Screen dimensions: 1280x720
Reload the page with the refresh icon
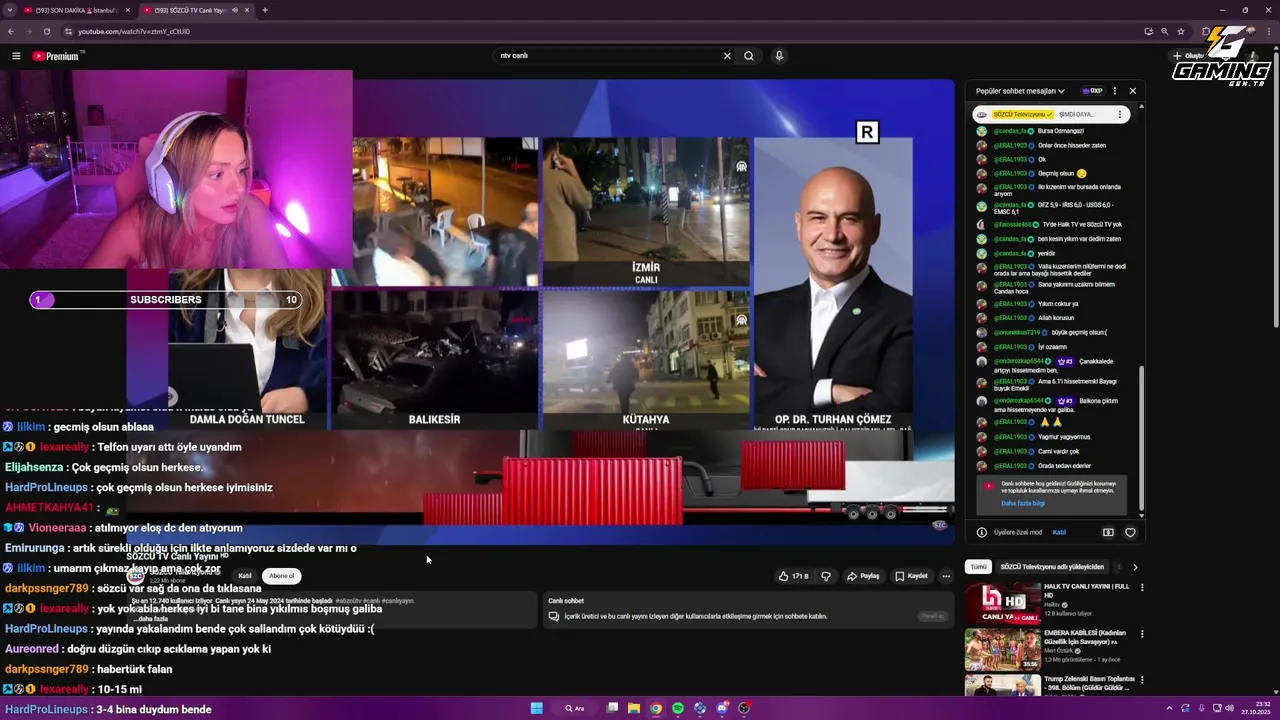pyautogui.click(x=46, y=31)
